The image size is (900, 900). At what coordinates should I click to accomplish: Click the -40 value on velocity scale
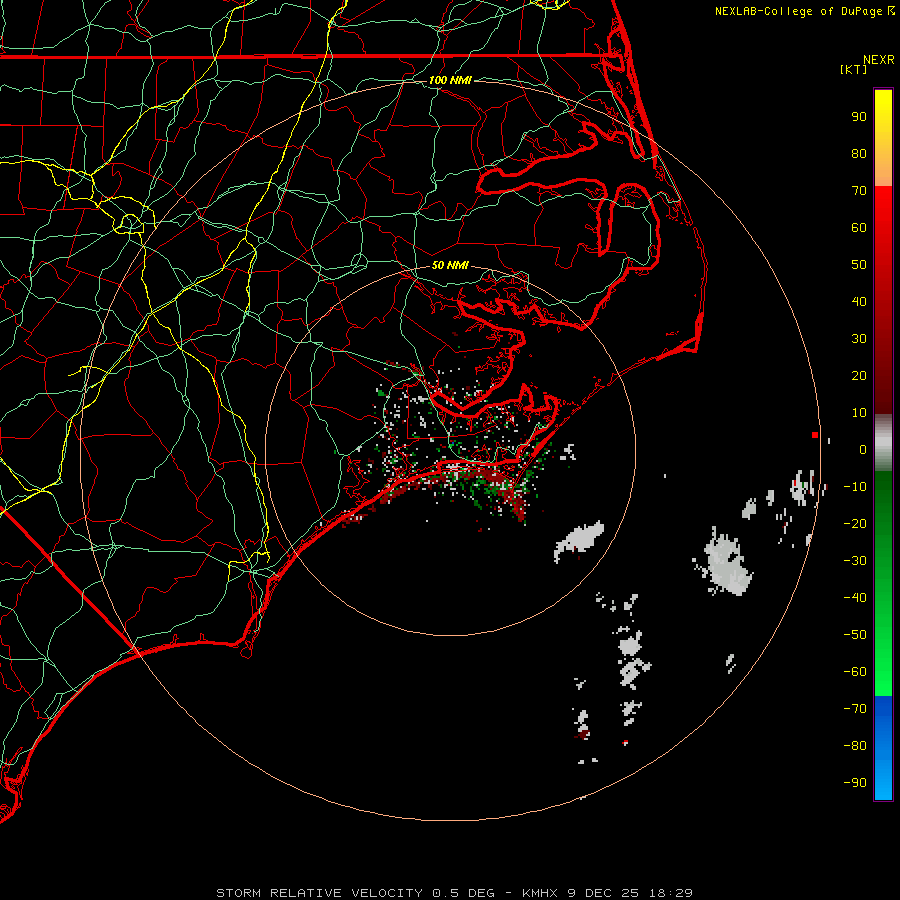855,598
